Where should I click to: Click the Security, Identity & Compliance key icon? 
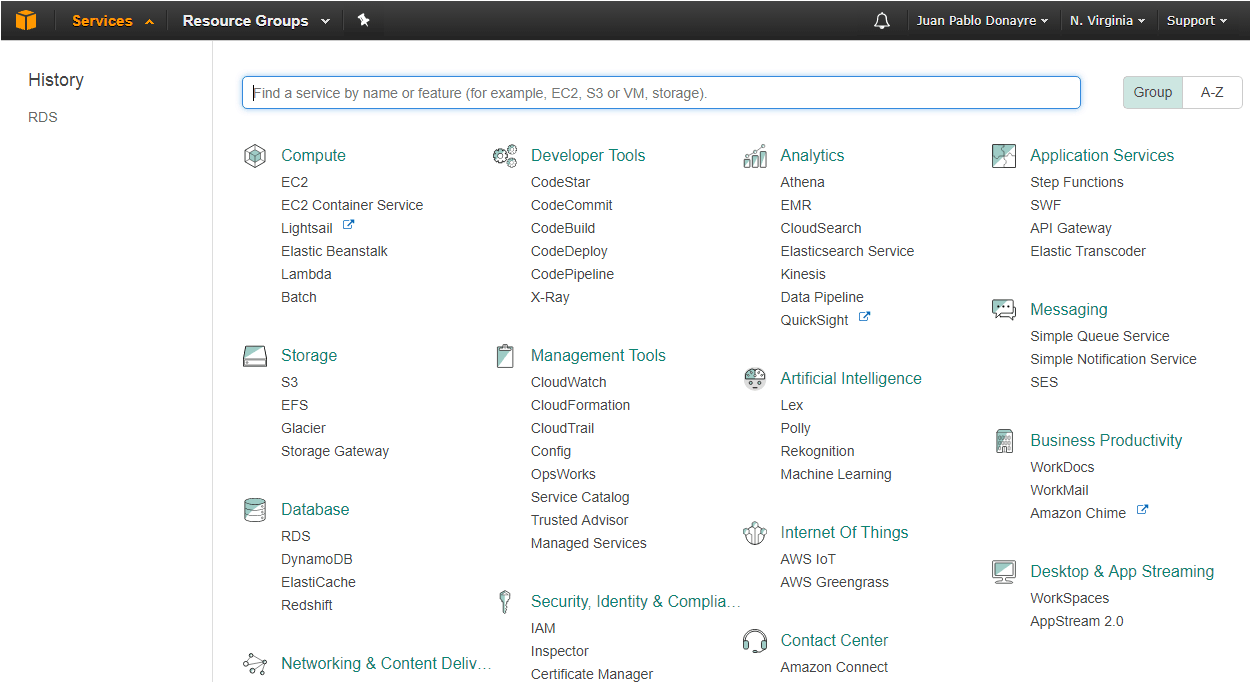point(505,602)
